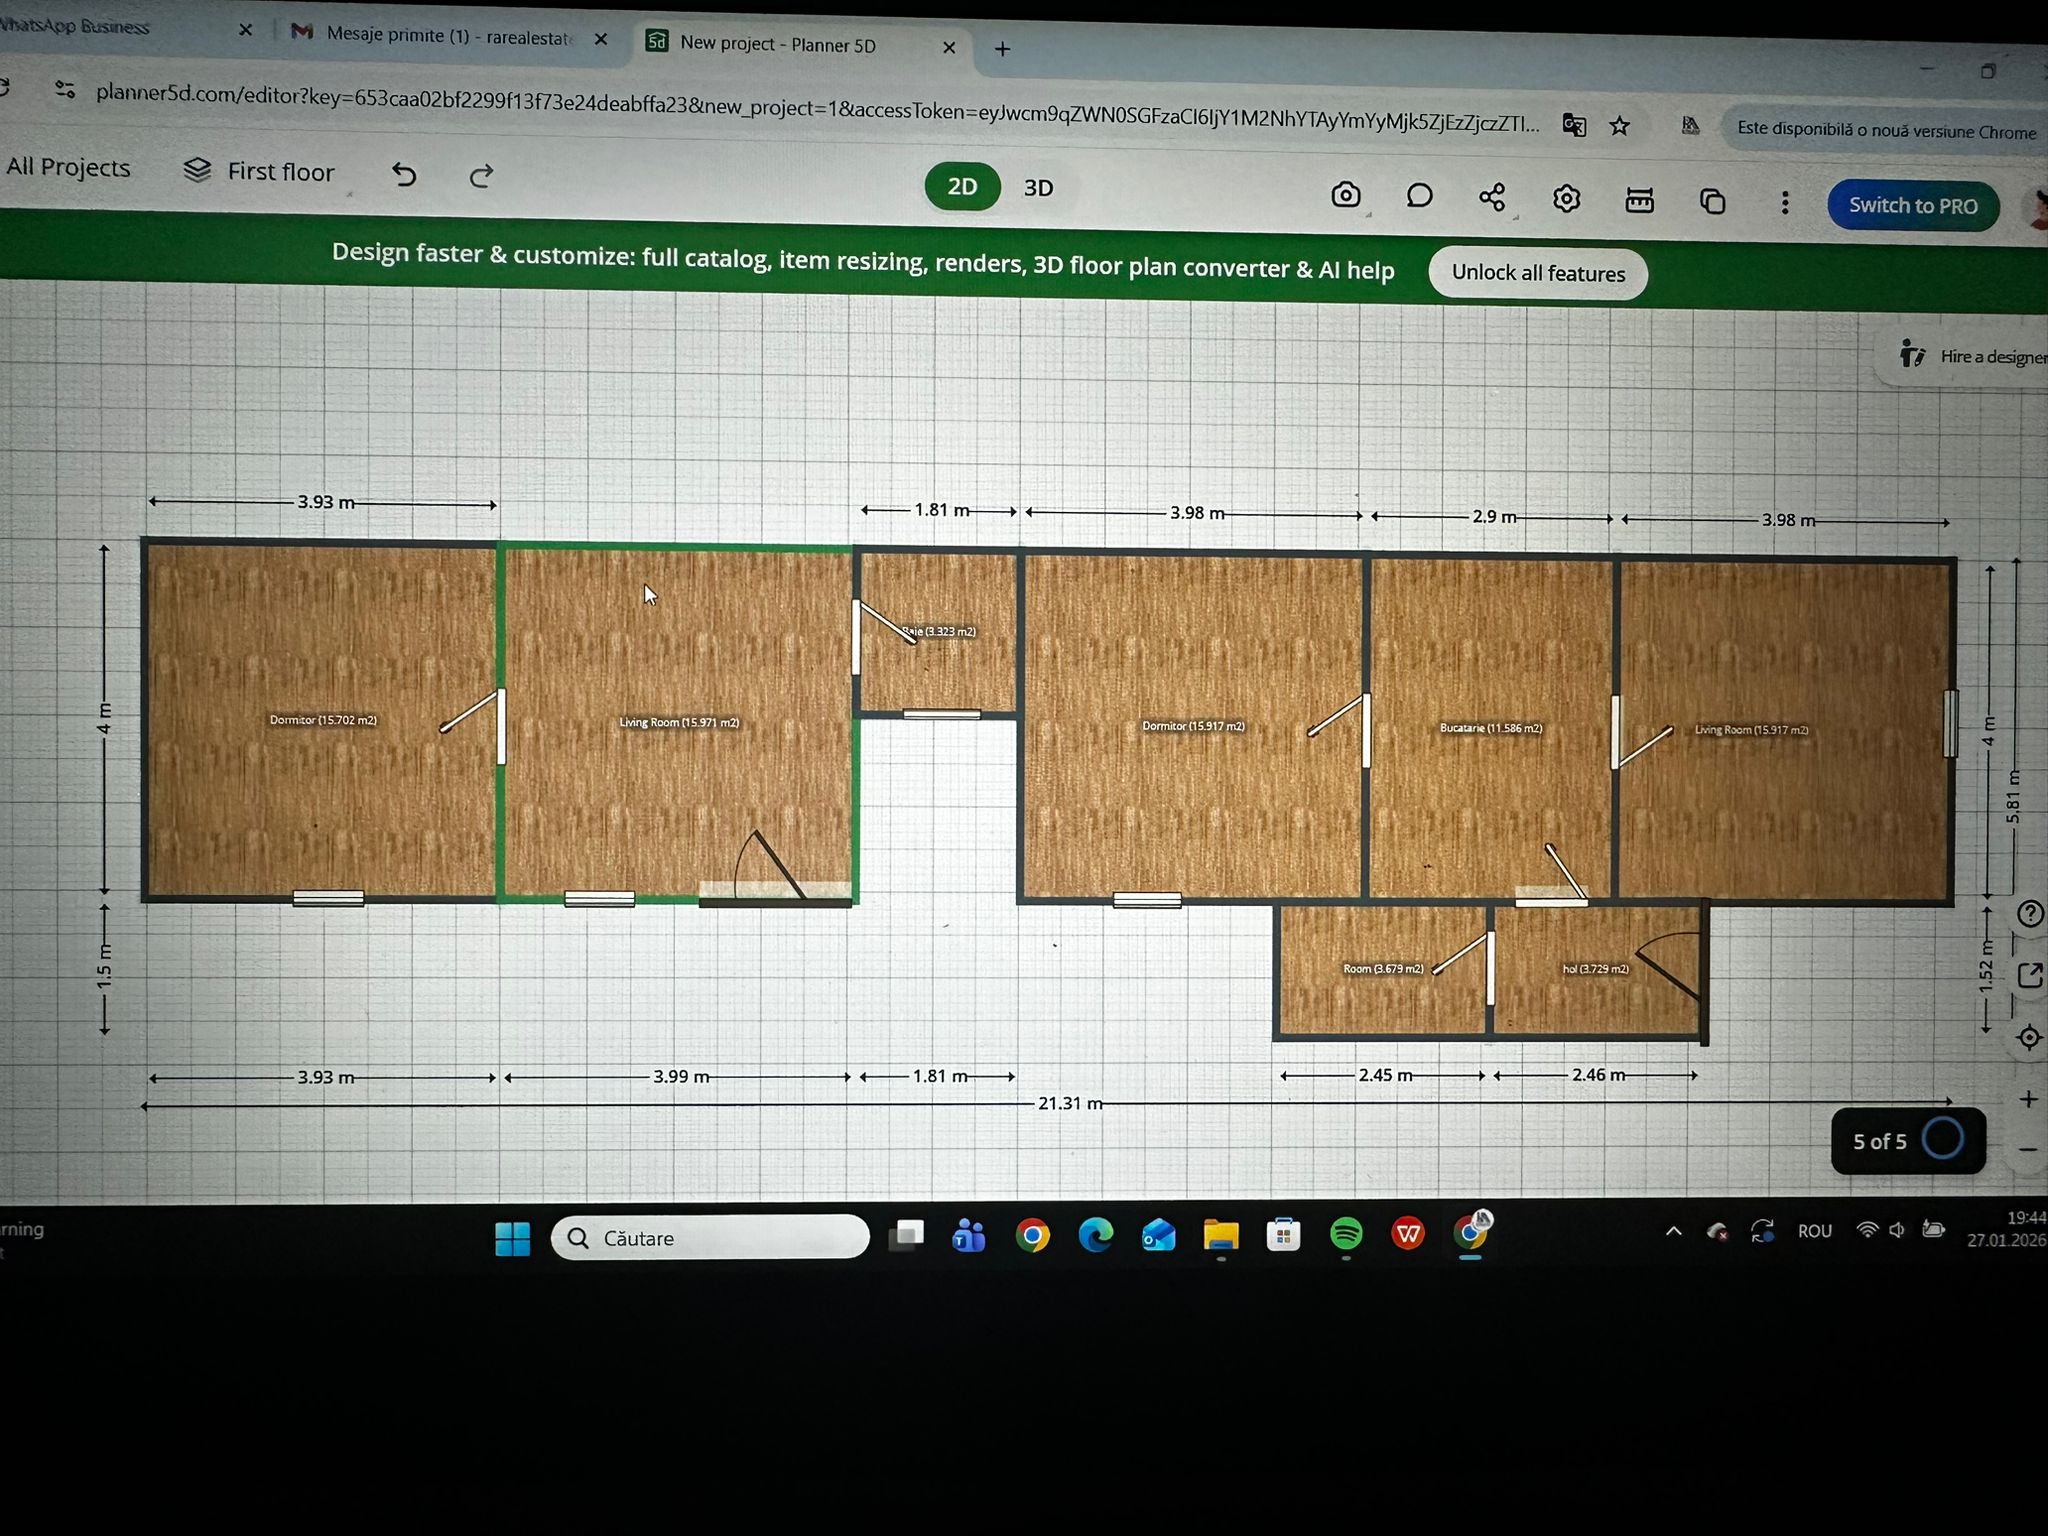Select the 2D view mode
Image resolution: width=2048 pixels, height=1536 pixels.
point(962,186)
